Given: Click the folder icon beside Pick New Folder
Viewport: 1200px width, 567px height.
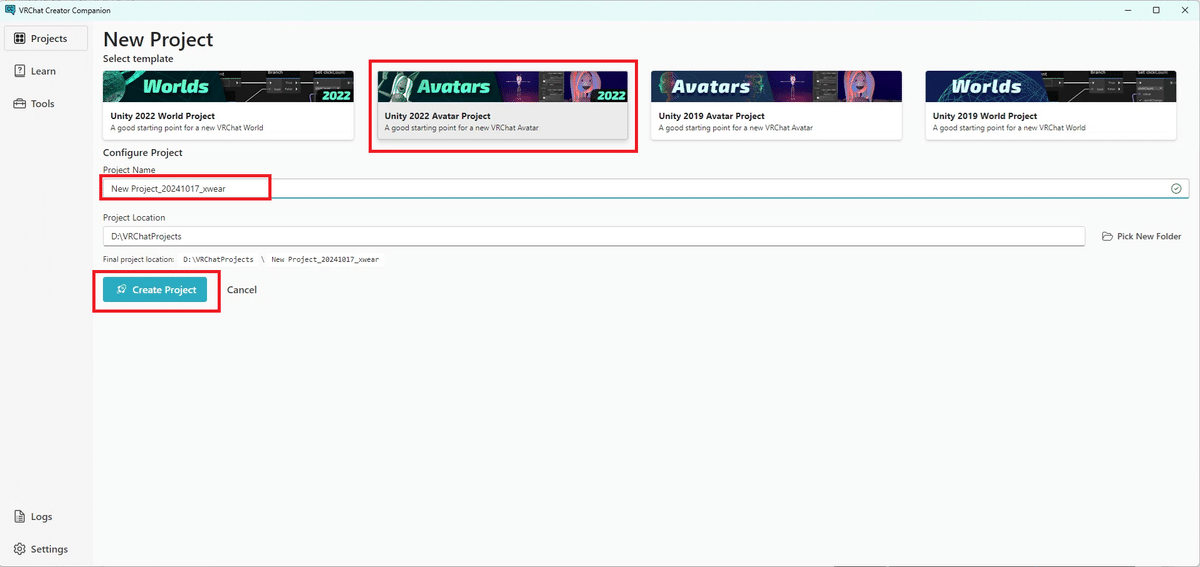Looking at the screenshot, I should pos(1107,237).
